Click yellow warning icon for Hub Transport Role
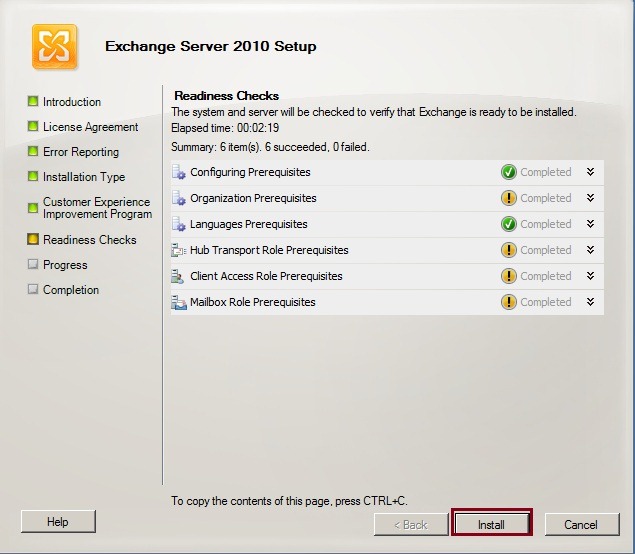Viewport: 635px width, 554px height. (508, 250)
